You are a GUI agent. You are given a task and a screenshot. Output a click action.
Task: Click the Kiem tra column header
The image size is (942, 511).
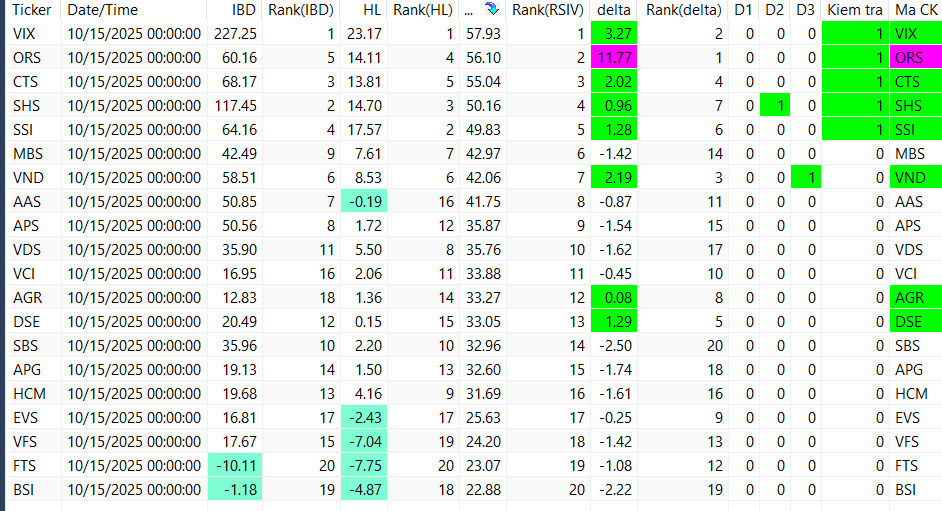coord(855,10)
